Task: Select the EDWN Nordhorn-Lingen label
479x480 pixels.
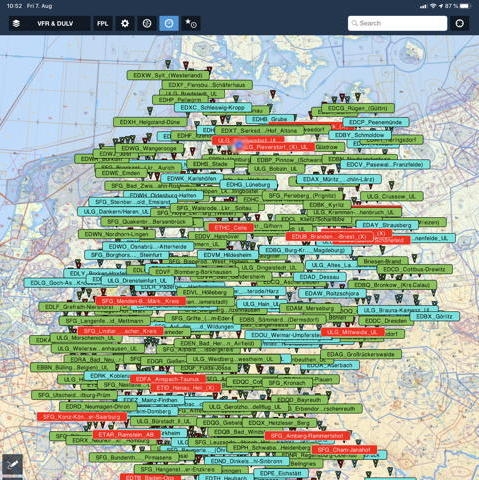Action: click(x=116, y=234)
